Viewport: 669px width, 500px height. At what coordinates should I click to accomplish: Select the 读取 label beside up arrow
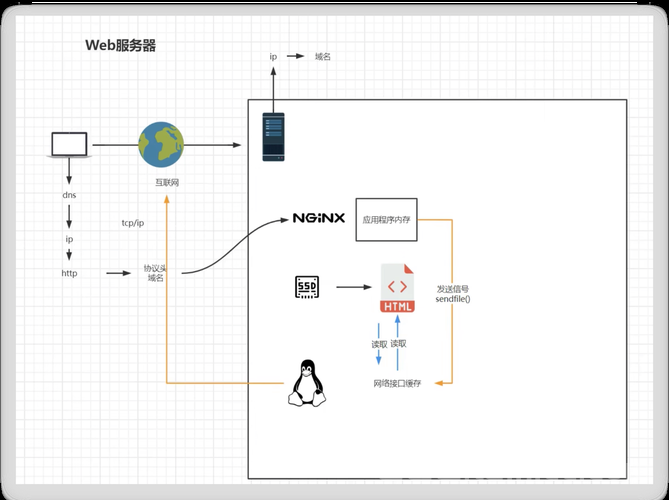click(398, 343)
